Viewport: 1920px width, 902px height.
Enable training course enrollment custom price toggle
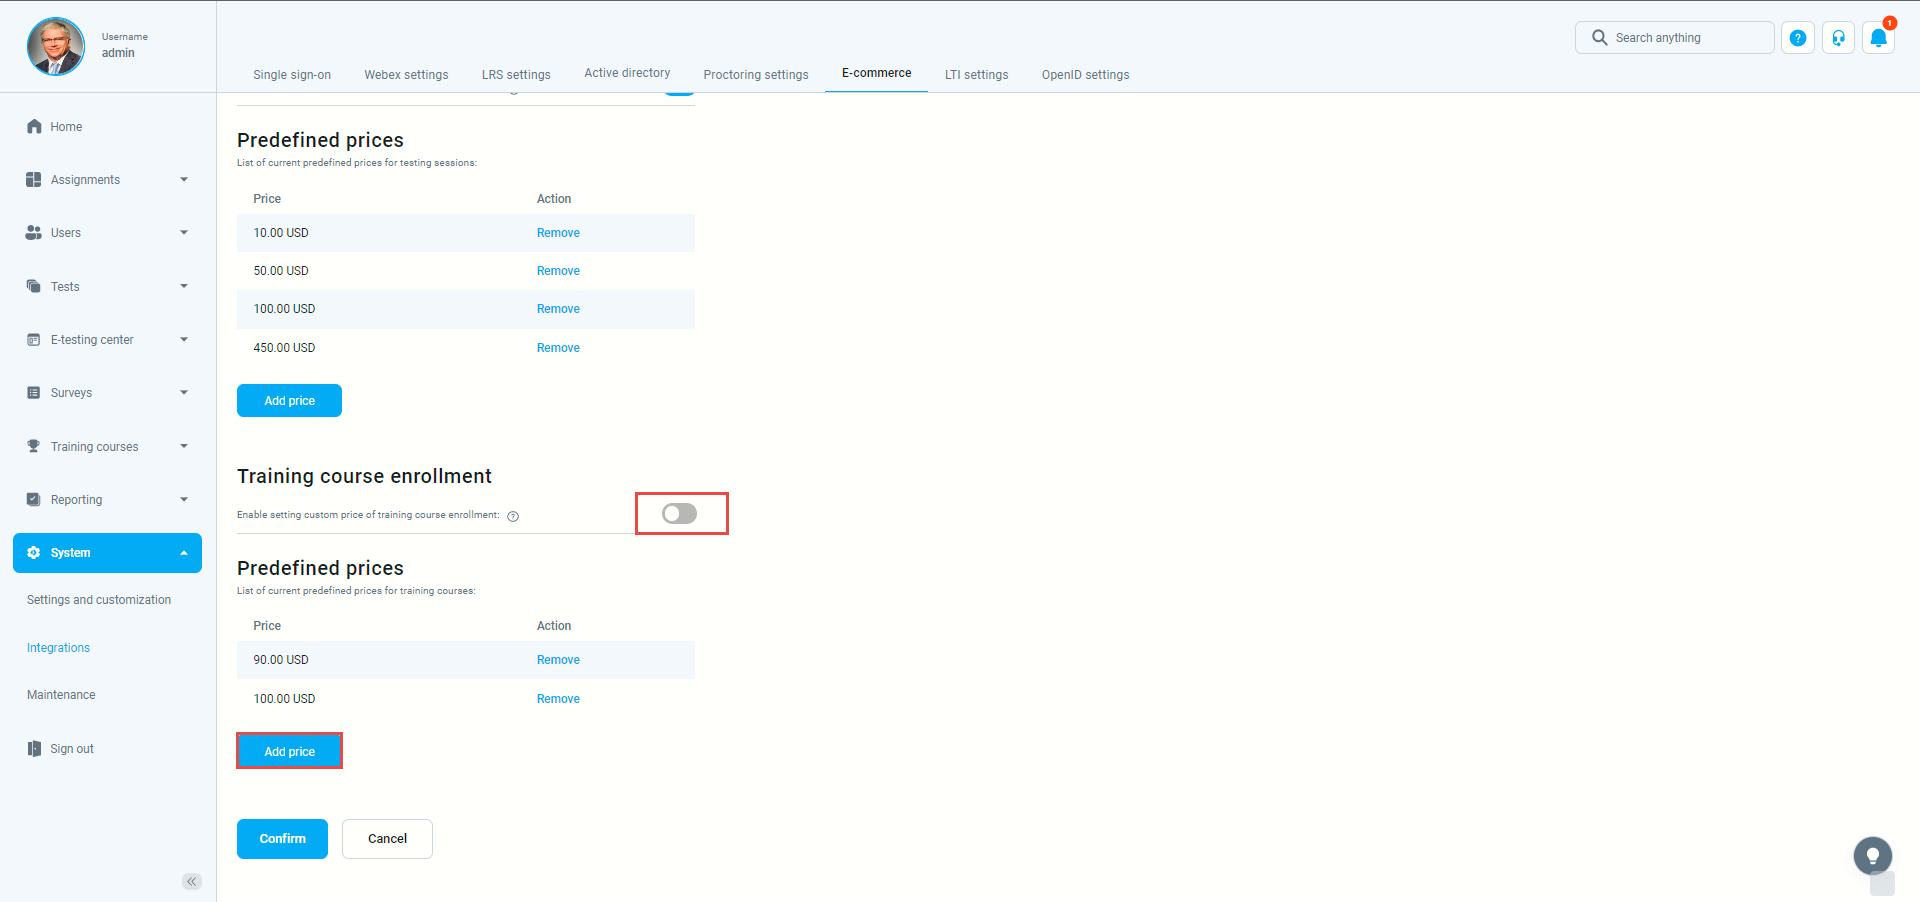(x=680, y=514)
